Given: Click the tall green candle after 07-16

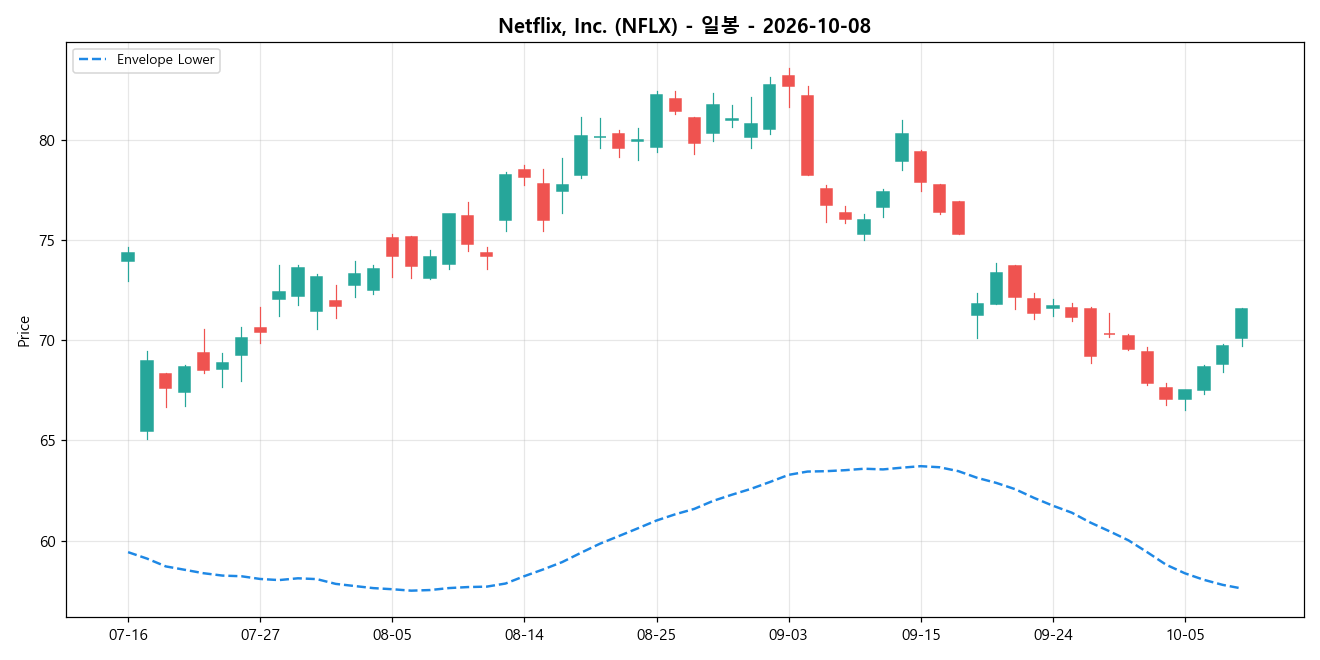Looking at the screenshot, I should click(147, 396).
